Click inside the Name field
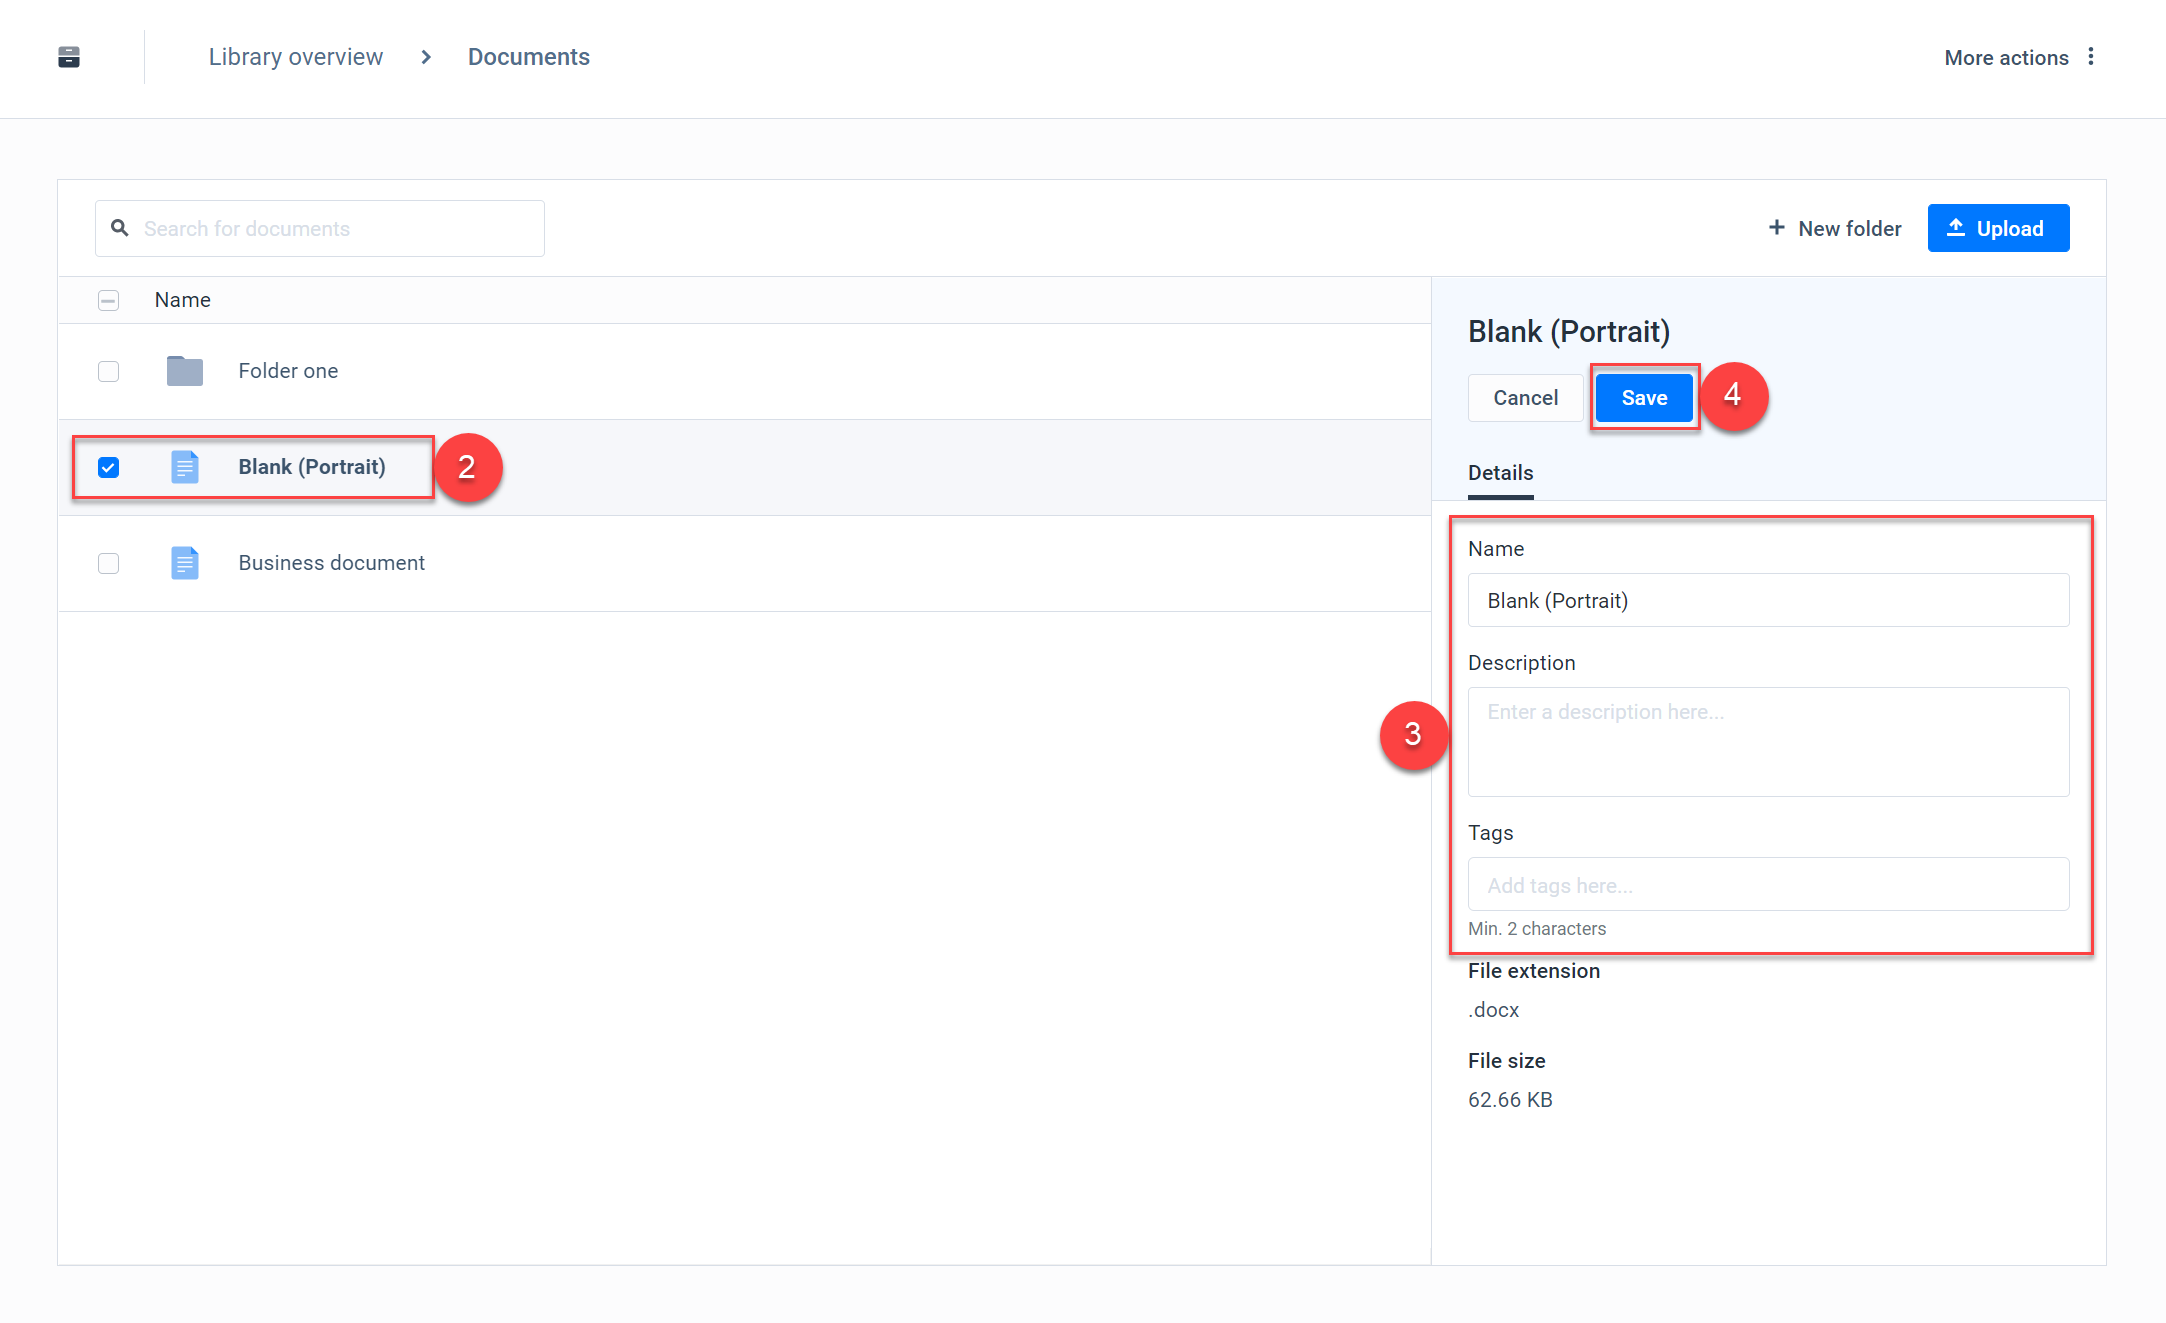 coord(1768,600)
